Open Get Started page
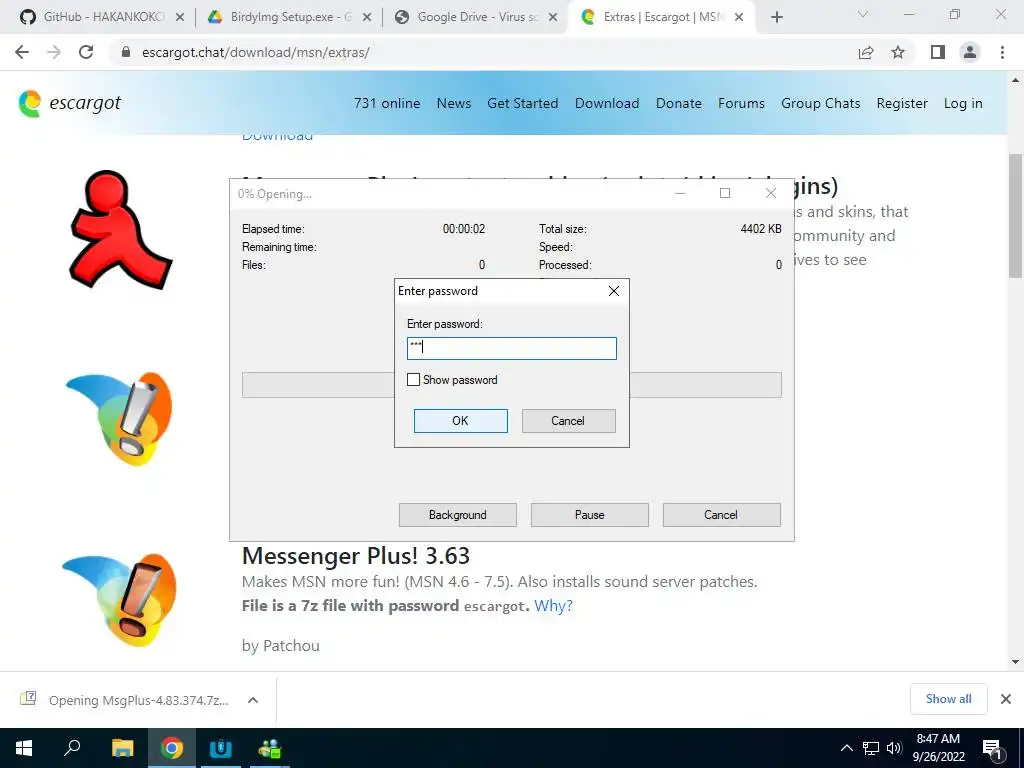 tap(522, 103)
